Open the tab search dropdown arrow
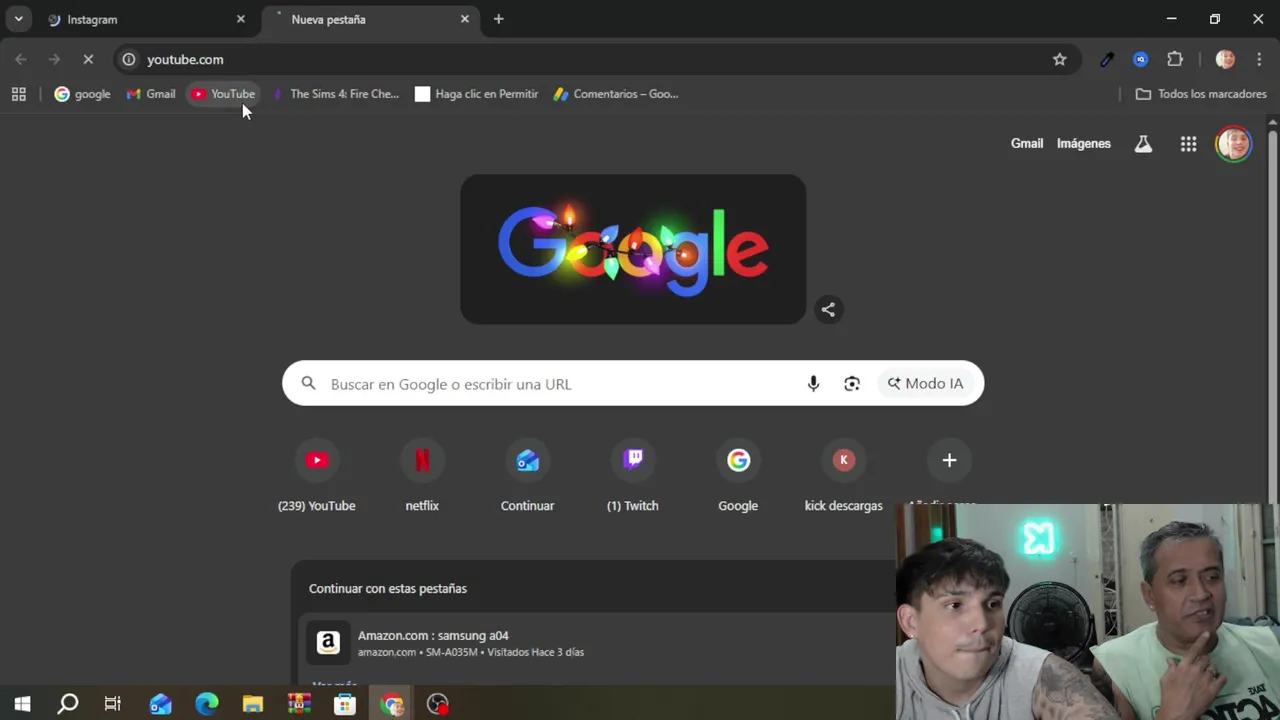The image size is (1280, 720). [x=18, y=19]
